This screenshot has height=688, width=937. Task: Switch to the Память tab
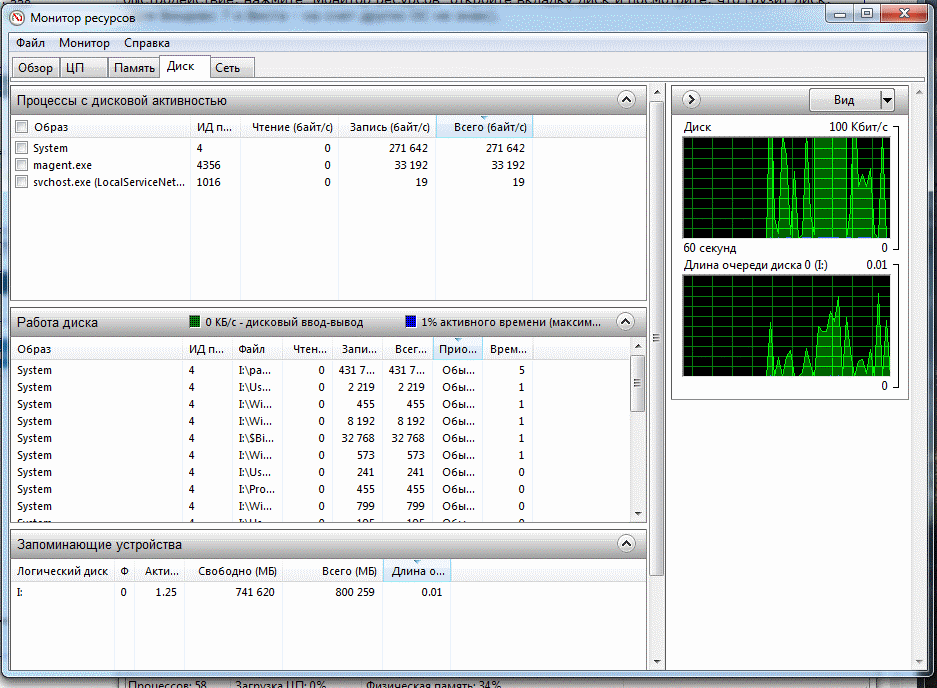(134, 68)
